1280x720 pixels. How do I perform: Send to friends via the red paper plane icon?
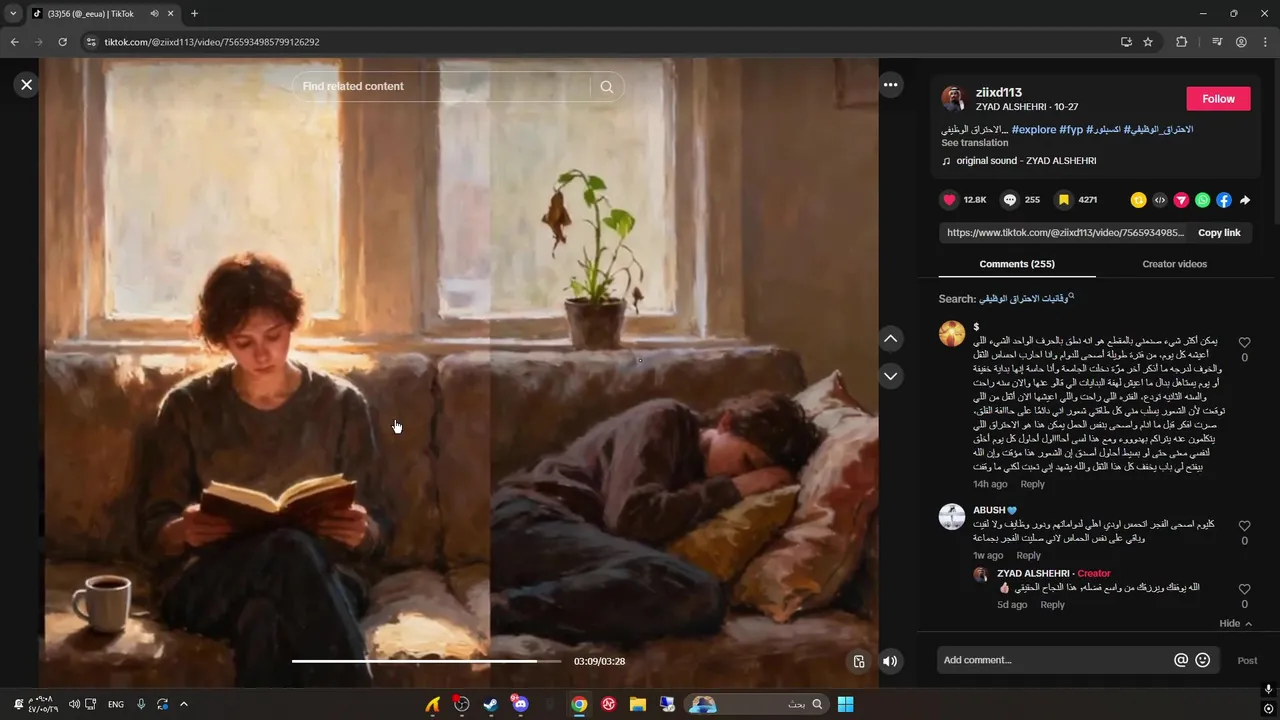point(1181,200)
